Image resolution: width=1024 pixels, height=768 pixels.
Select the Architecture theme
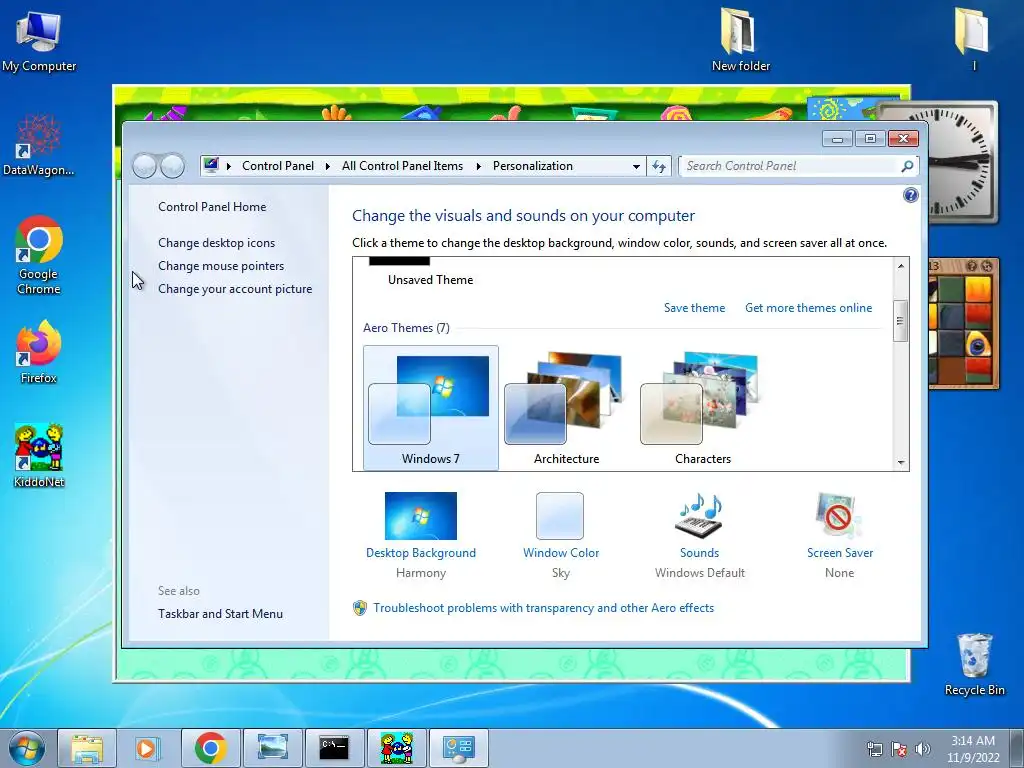click(566, 408)
